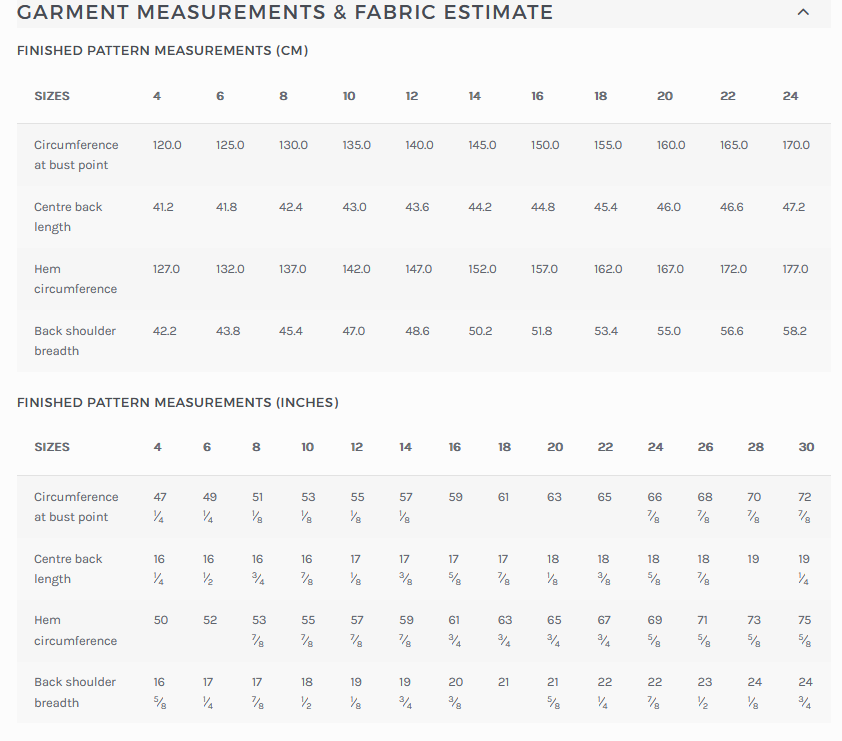Click the Garment Measurements & Fabric Estimate heading
The image size is (842, 741).
(x=285, y=13)
